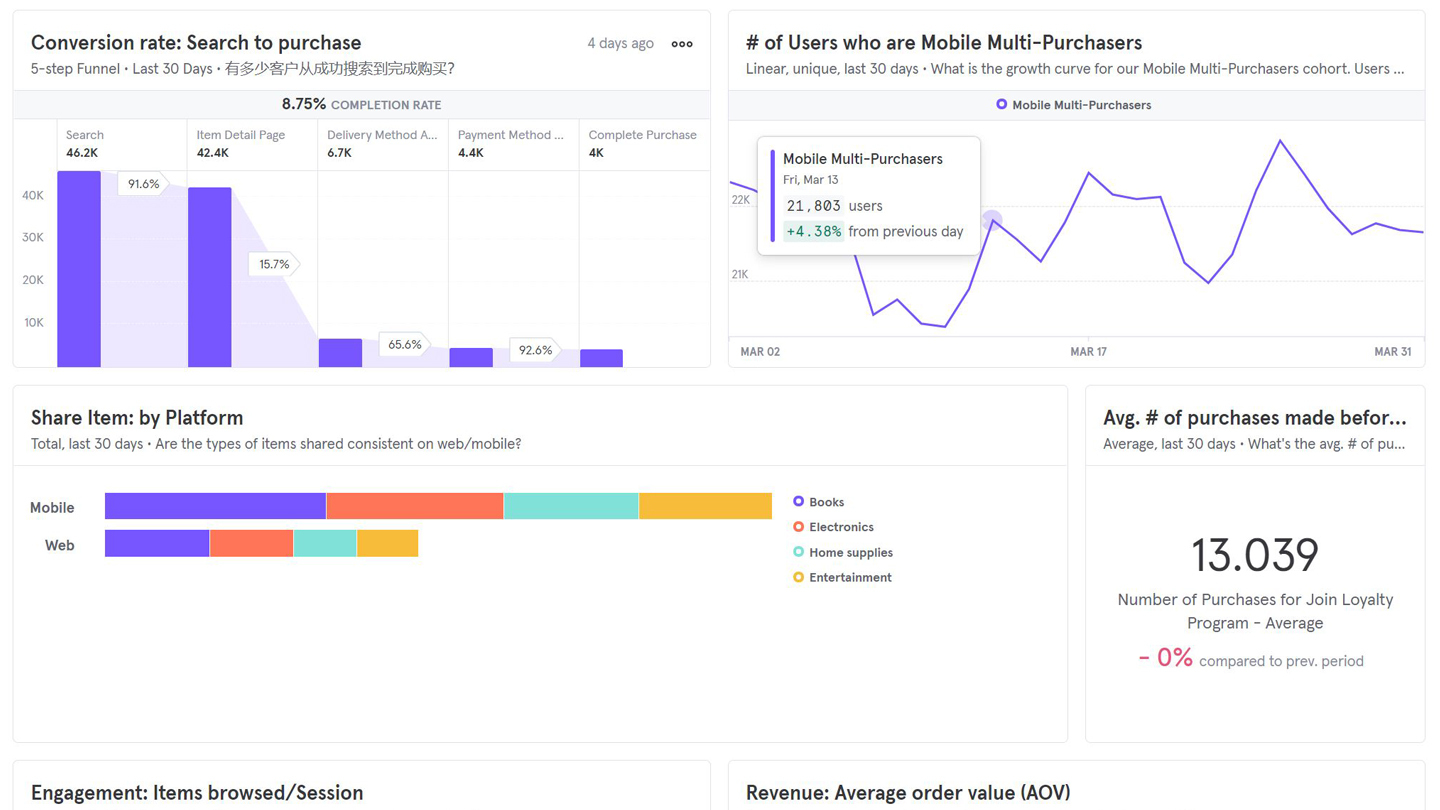
Task: Click the Complete Purchase funnel step header
Action: point(642,135)
